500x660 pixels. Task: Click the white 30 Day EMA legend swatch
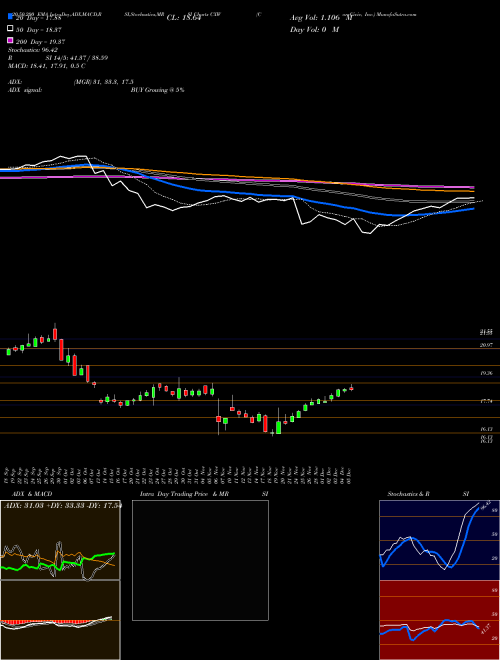(x=10, y=29)
